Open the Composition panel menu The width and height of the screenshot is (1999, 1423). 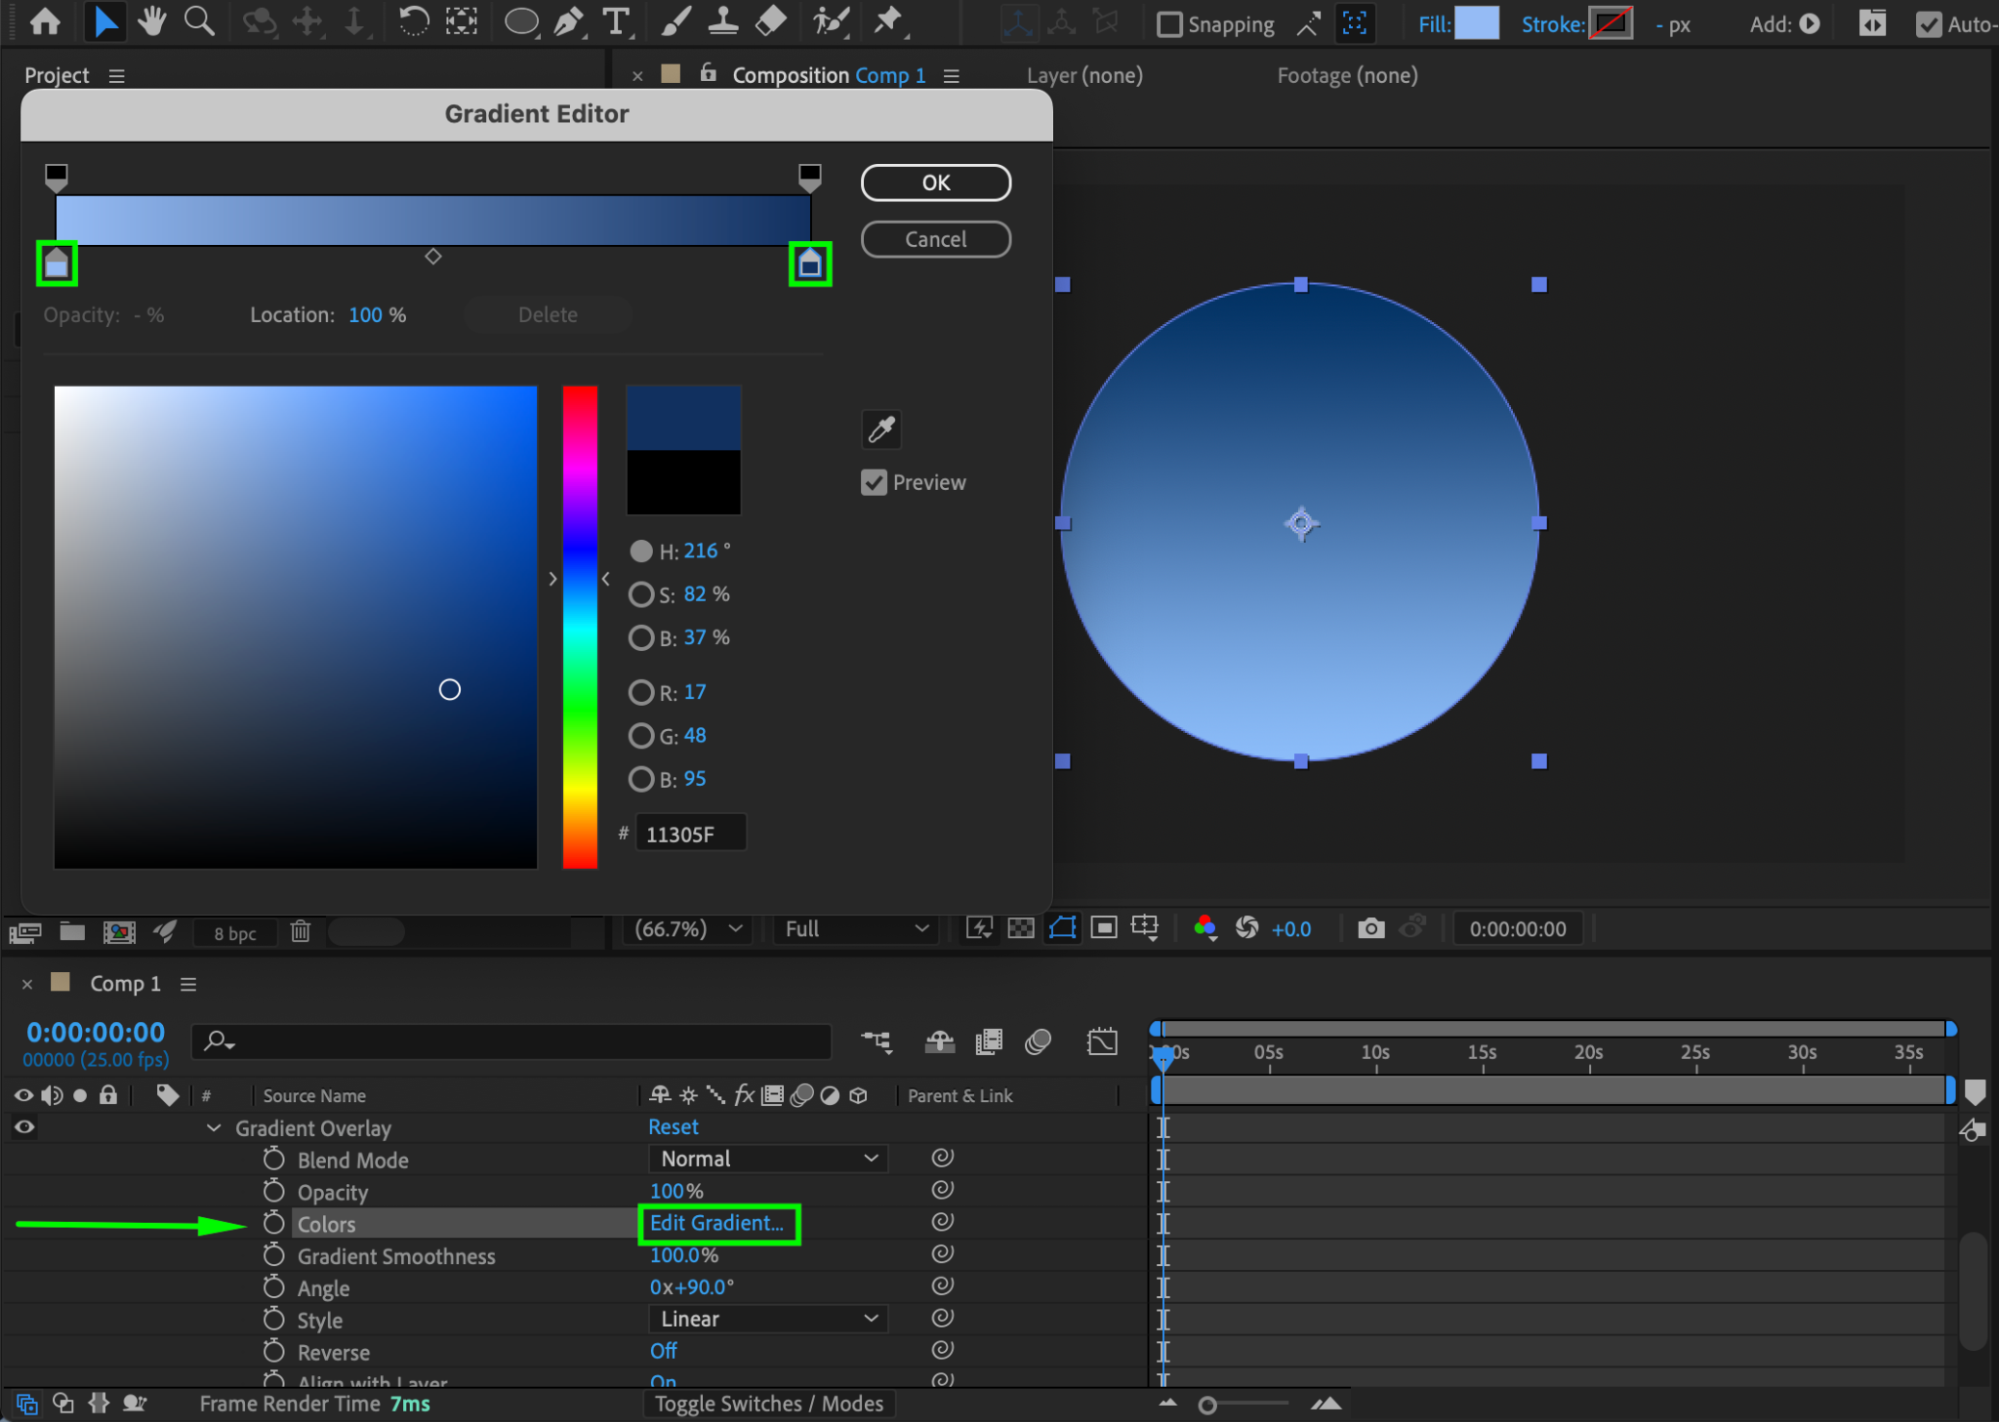point(951,76)
